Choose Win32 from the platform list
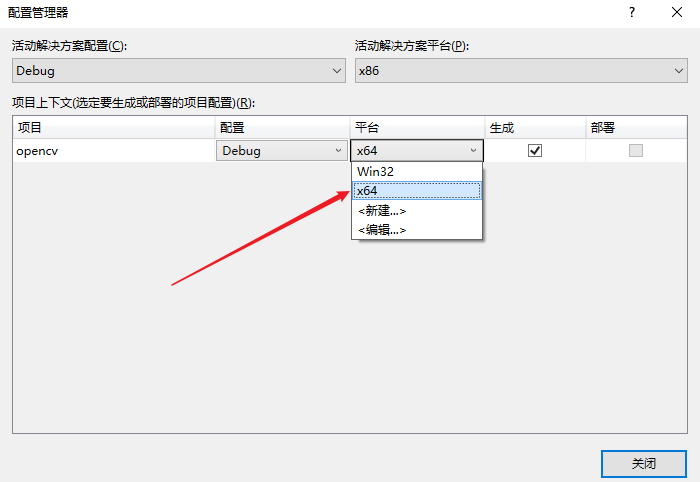Image resolution: width=700 pixels, height=482 pixels. click(417, 171)
